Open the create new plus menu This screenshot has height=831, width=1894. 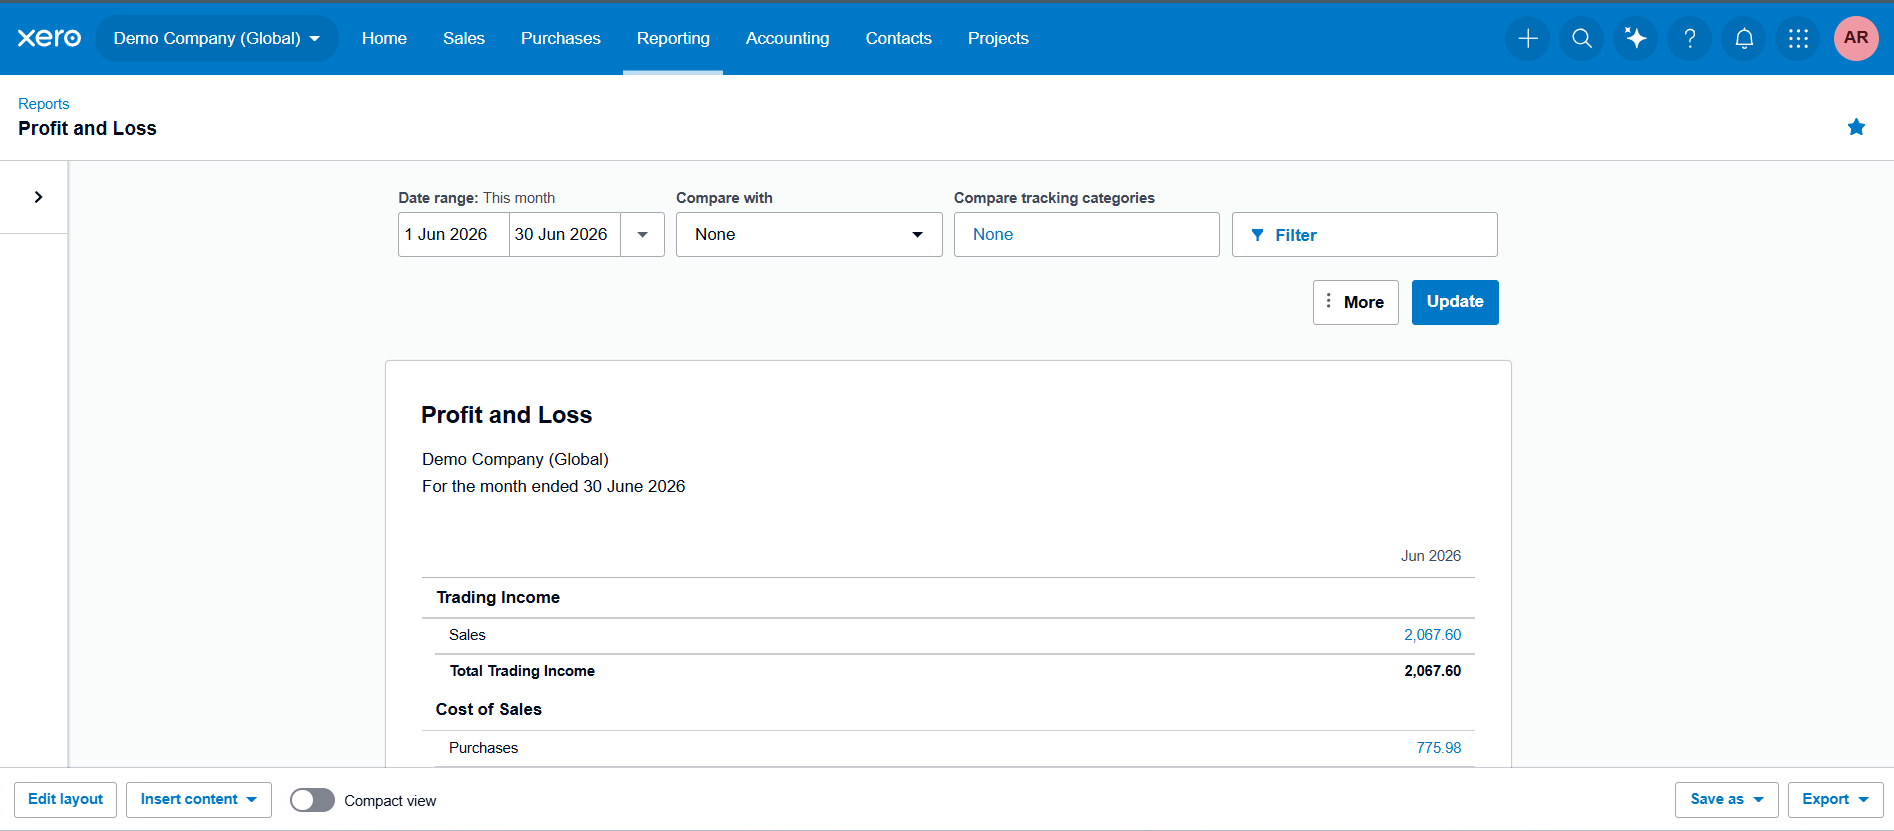tap(1528, 38)
